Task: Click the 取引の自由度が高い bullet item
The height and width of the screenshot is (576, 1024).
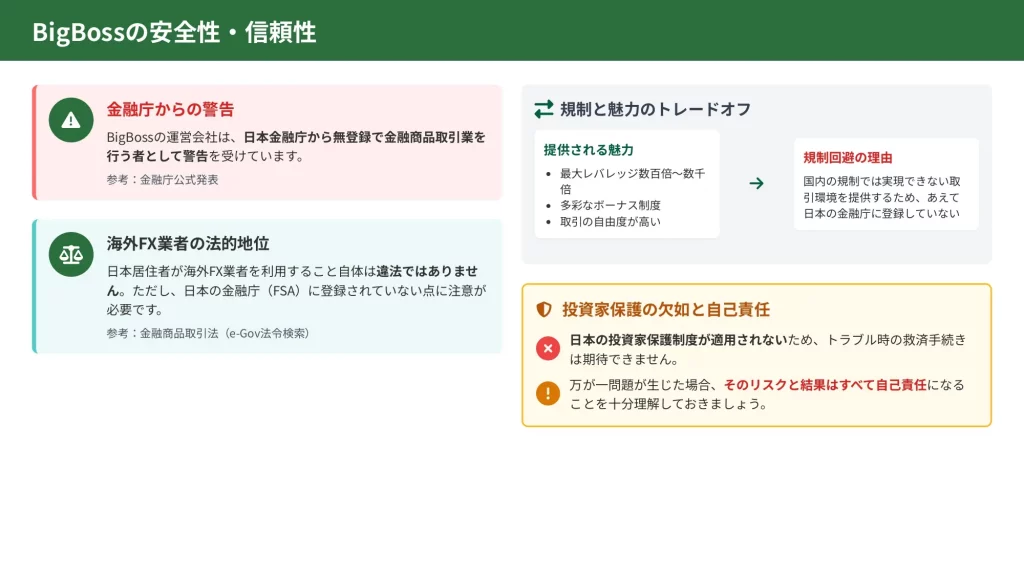Action: pos(610,221)
